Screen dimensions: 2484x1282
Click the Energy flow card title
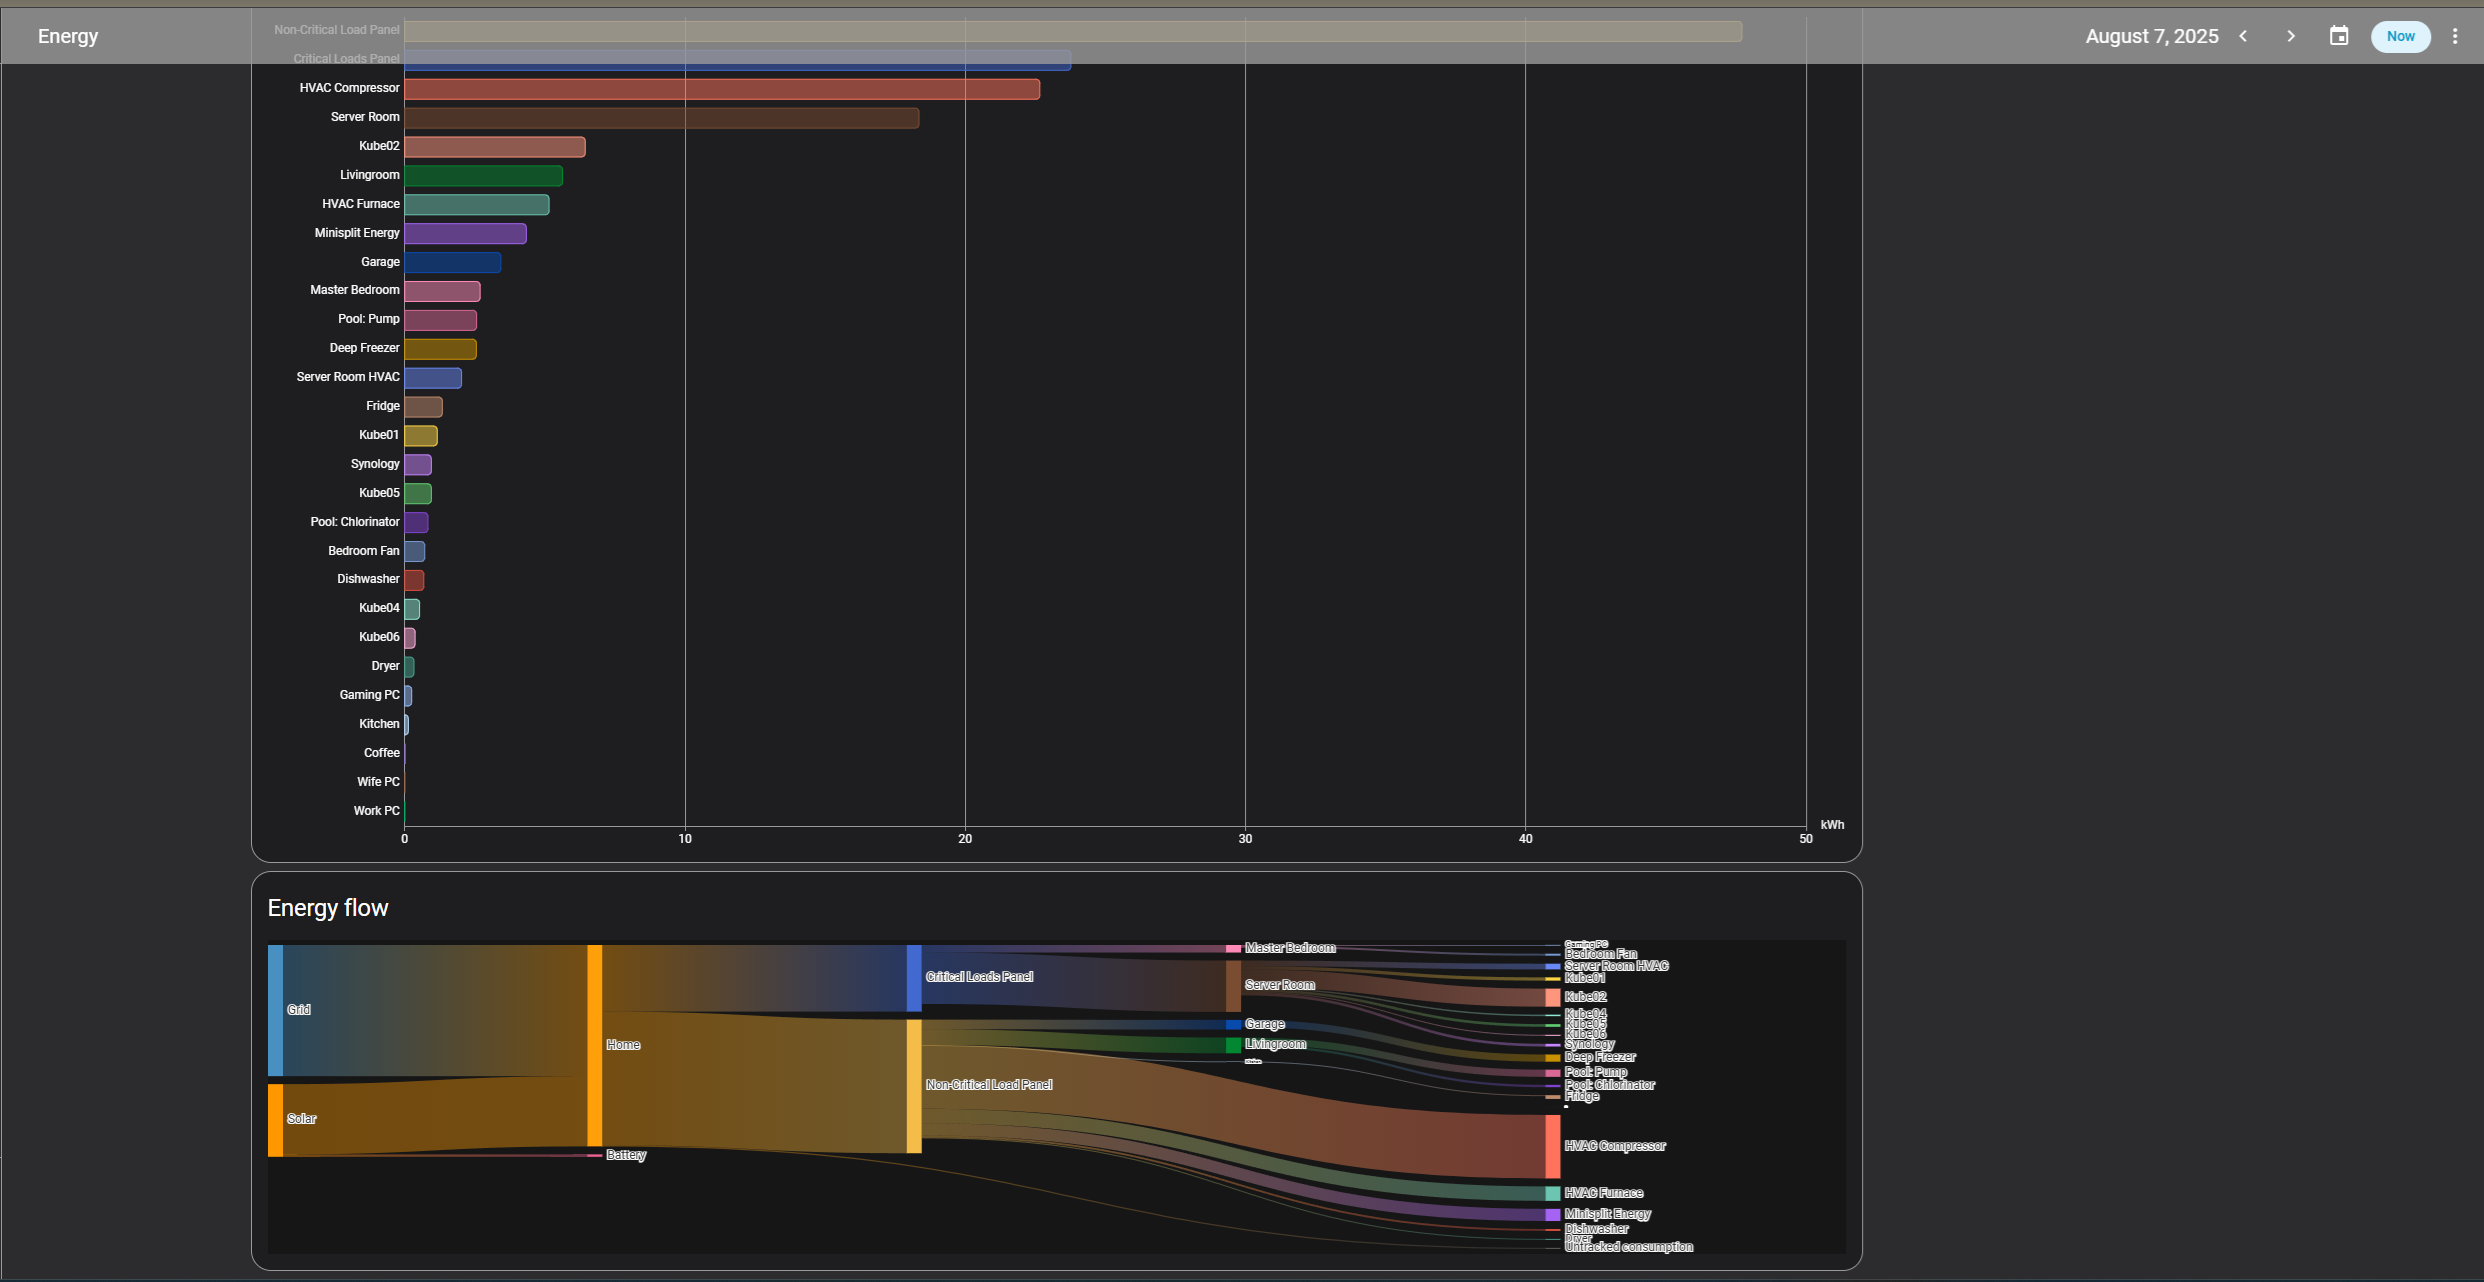tap(328, 908)
